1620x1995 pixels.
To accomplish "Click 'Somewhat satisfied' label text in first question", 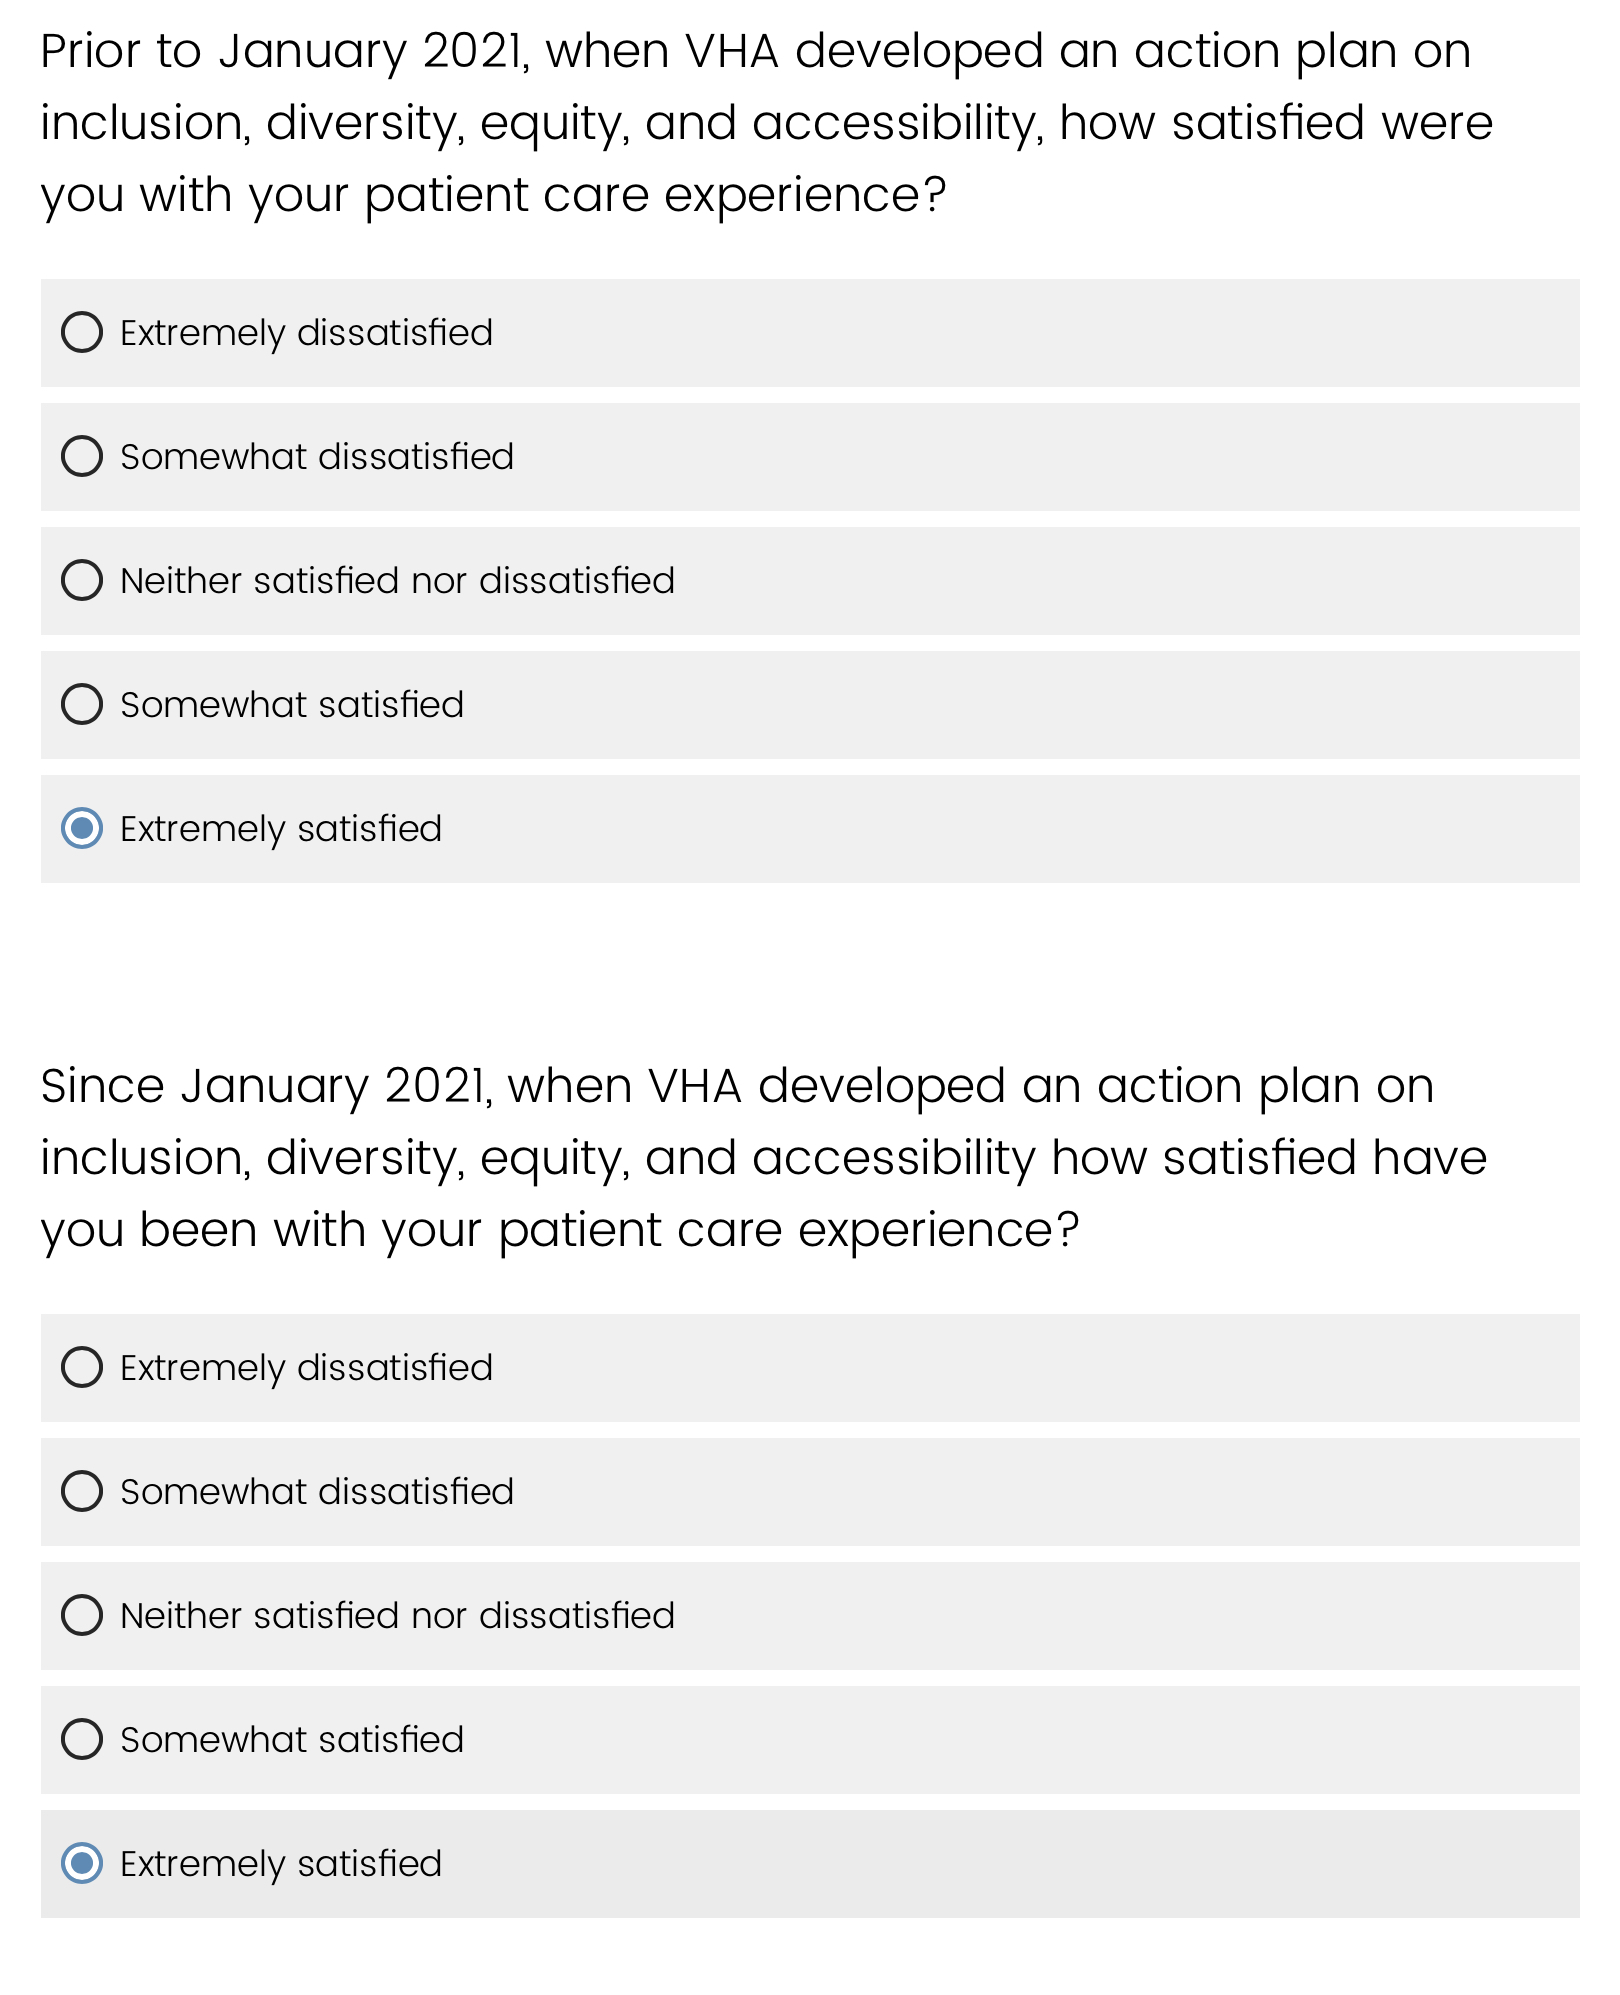I will click(292, 705).
